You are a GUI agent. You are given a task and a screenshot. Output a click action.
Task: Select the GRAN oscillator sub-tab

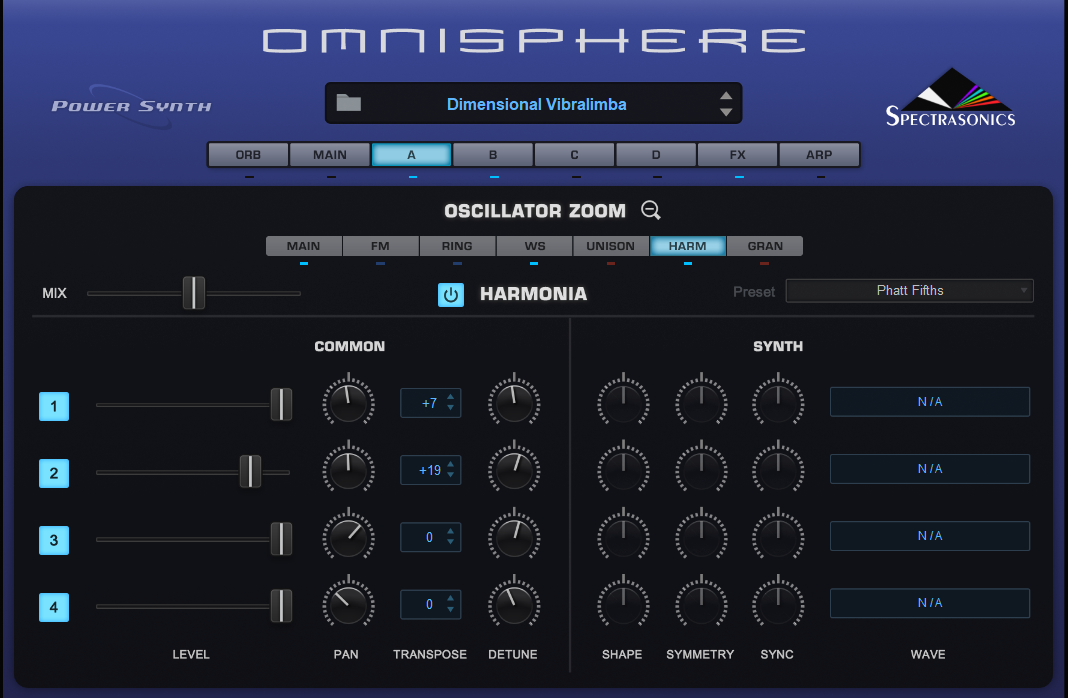[765, 246]
